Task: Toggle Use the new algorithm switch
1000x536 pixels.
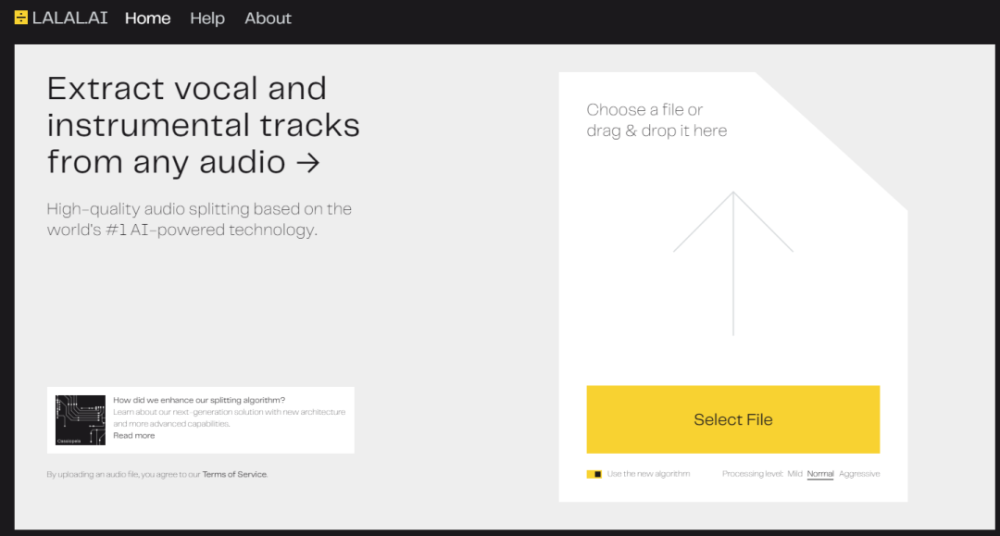Action: [594, 474]
